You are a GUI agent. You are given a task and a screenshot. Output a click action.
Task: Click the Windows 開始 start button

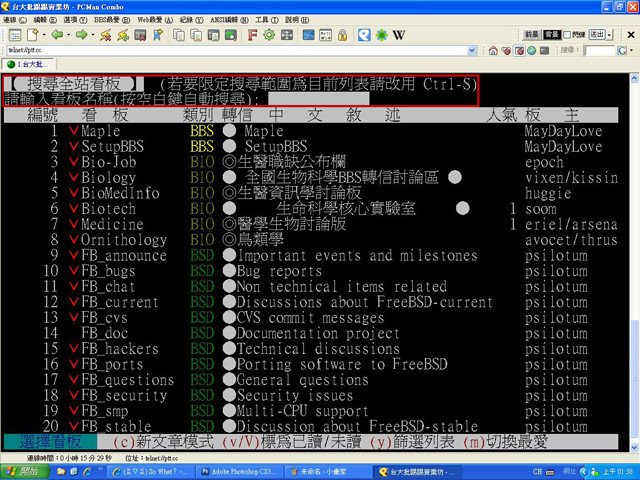tap(25, 471)
